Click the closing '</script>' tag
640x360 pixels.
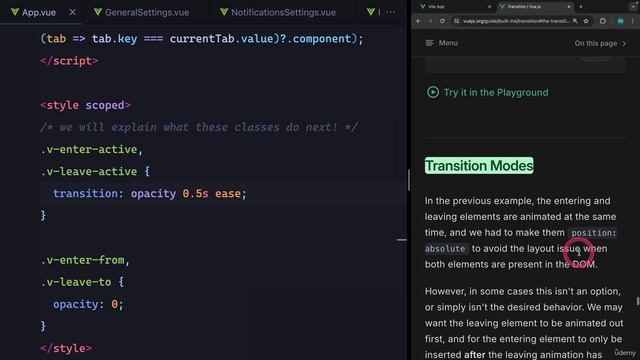coord(69,61)
